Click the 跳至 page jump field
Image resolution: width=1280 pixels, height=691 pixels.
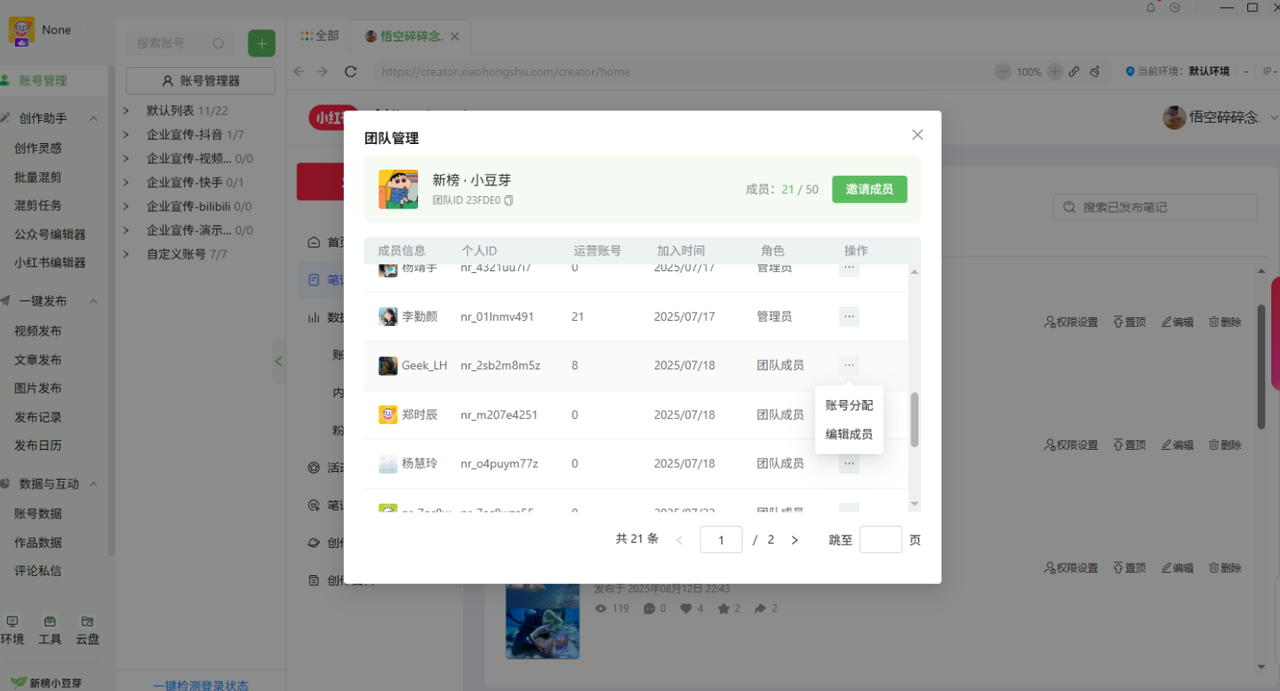coord(881,540)
